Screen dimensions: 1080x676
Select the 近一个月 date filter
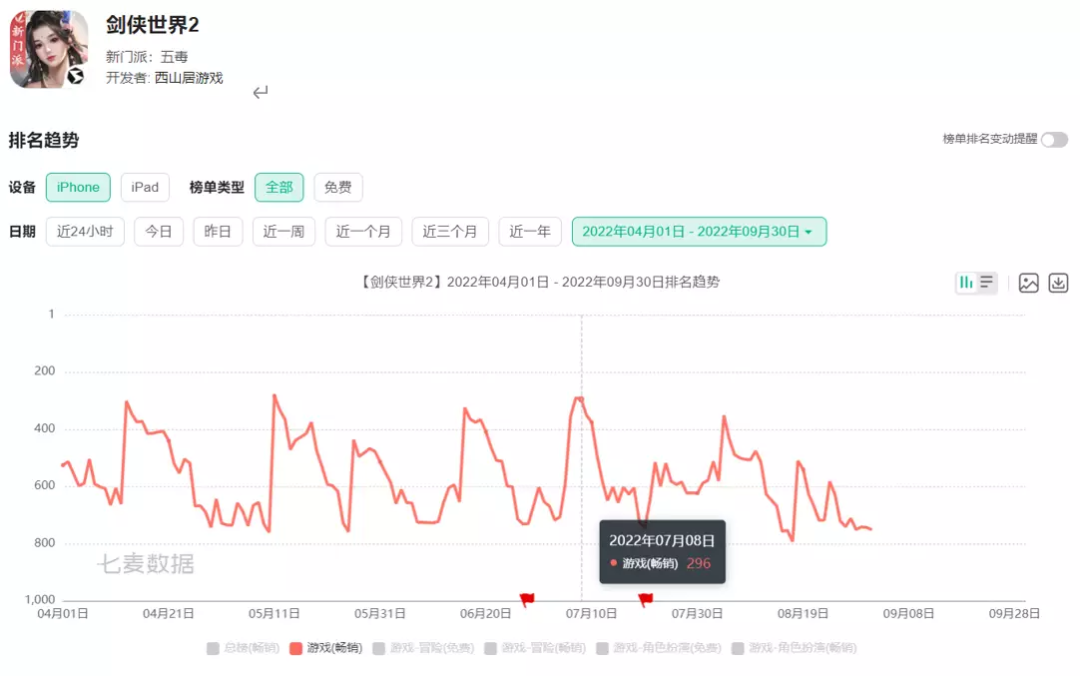pos(363,232)
